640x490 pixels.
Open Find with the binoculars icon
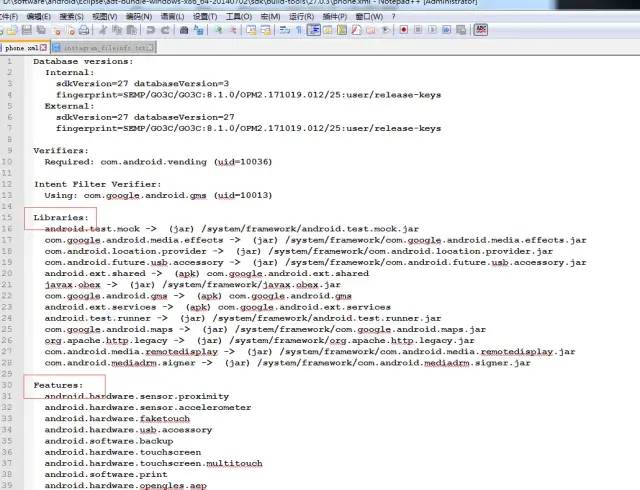click(x=184, y=30)
